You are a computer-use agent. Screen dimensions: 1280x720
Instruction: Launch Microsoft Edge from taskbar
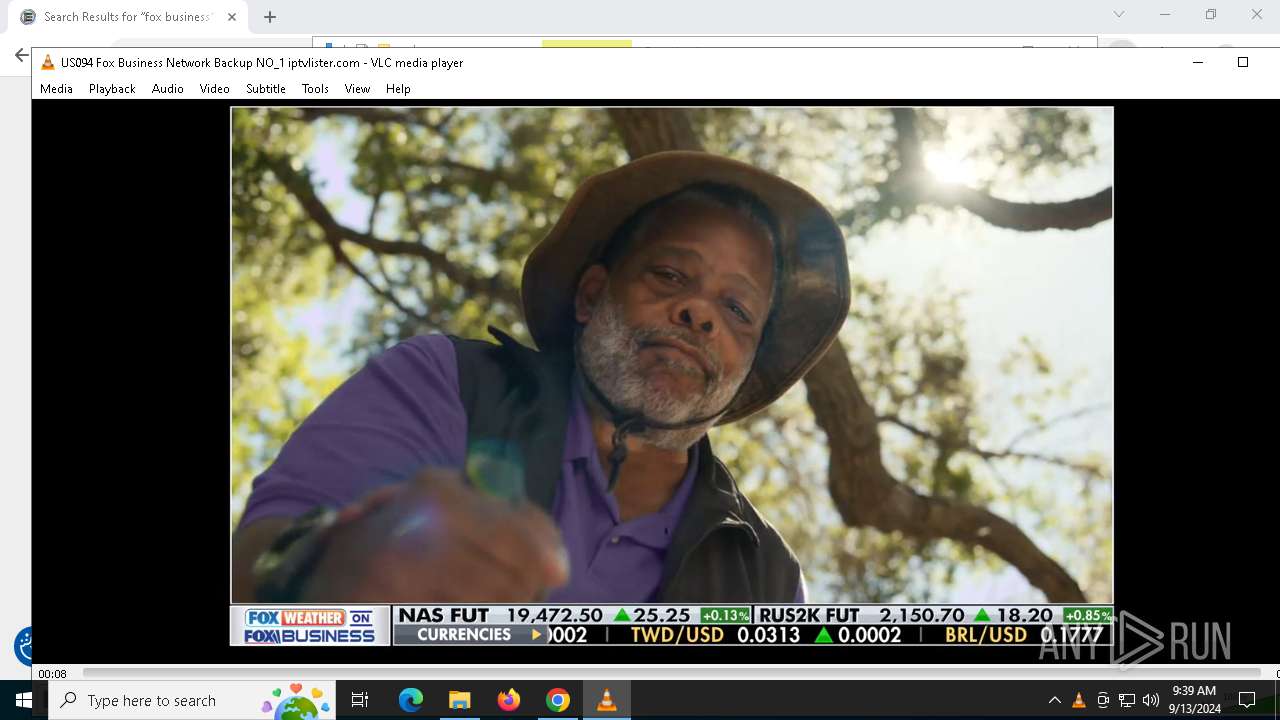(x=410, y=700)
